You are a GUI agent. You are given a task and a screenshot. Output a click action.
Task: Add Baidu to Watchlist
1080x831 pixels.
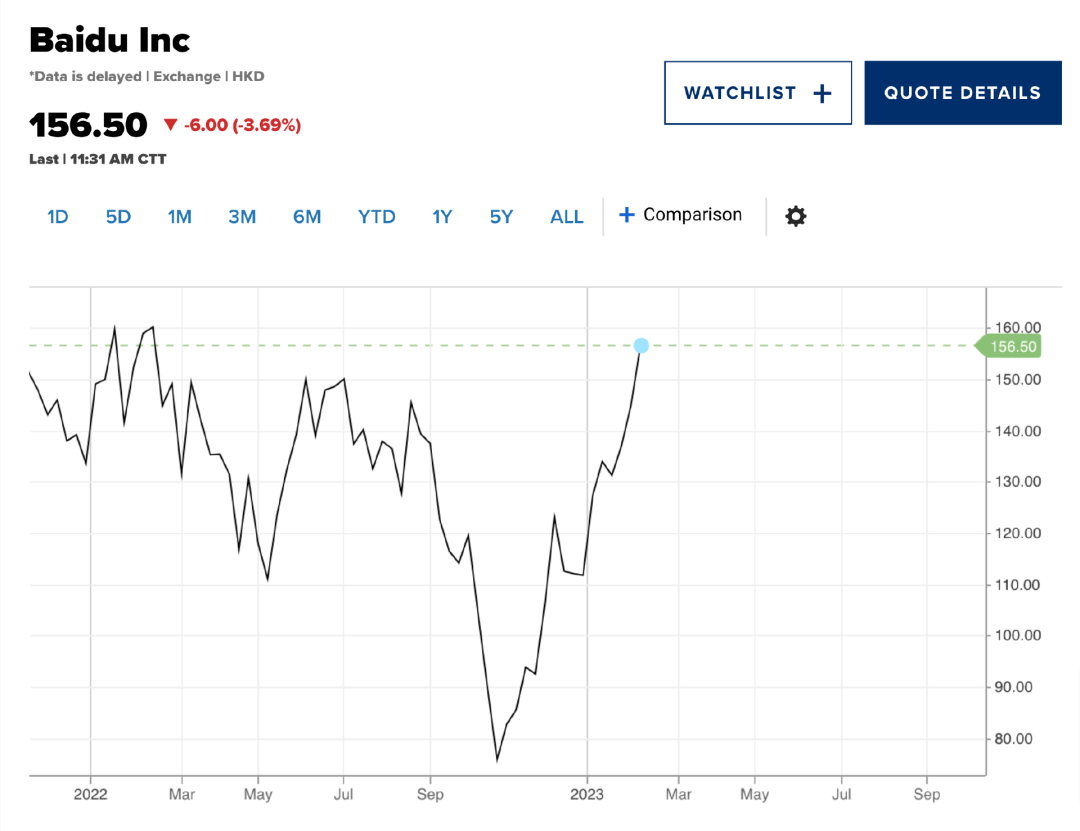[x=757, y=93]
